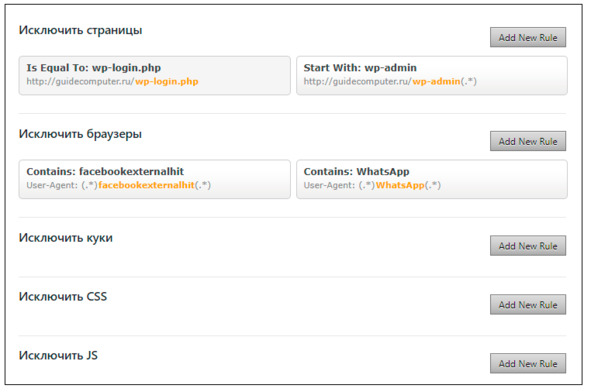
Task: Click the guidecomputer.ru/wp-login.php URL text
Action: [x=112, y=81]
